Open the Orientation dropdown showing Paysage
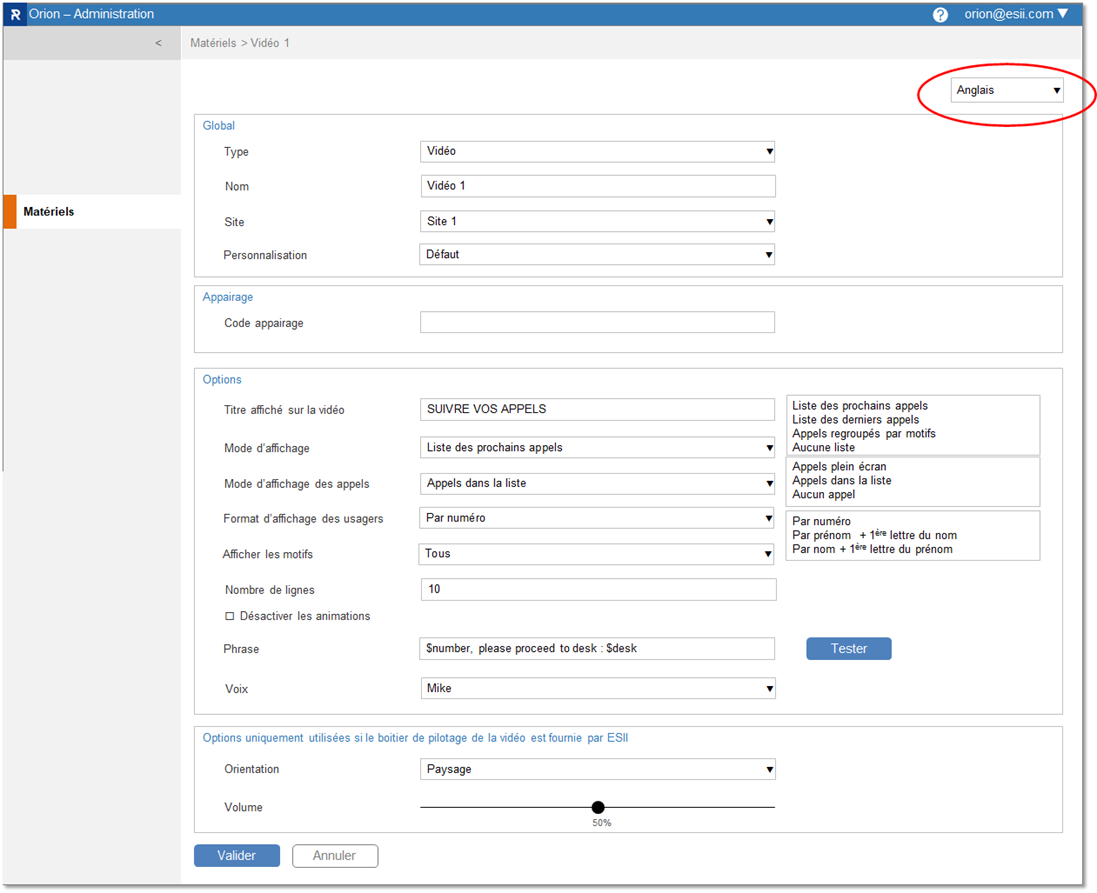The width and height of the screenshot is (1097, 893). (597, 769)
